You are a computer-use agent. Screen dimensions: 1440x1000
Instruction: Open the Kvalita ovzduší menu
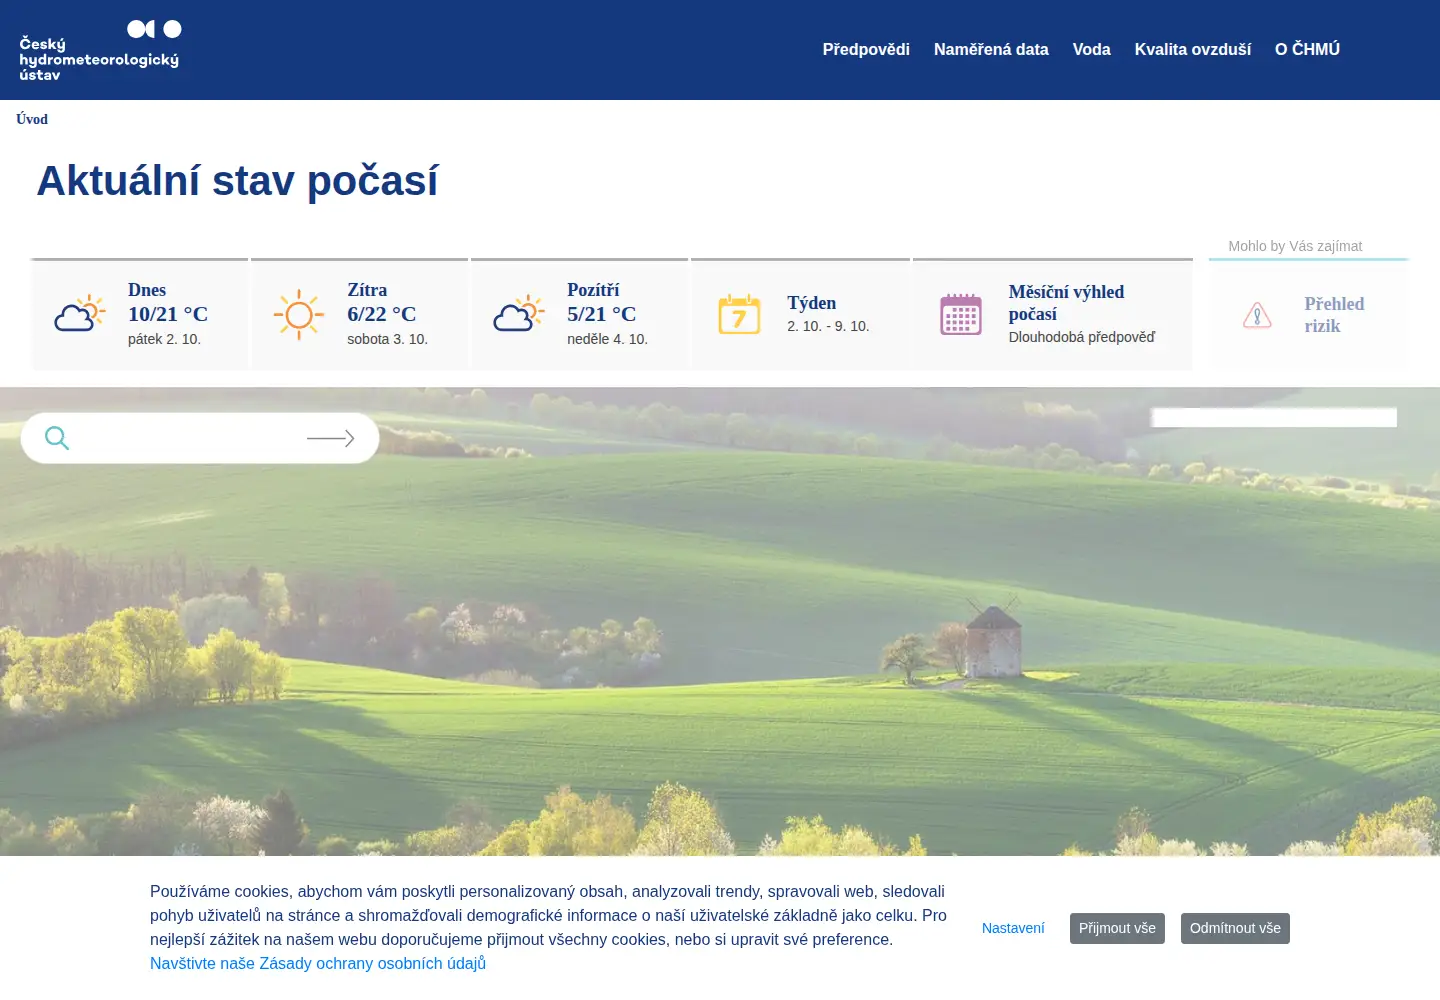[1193, 49]
